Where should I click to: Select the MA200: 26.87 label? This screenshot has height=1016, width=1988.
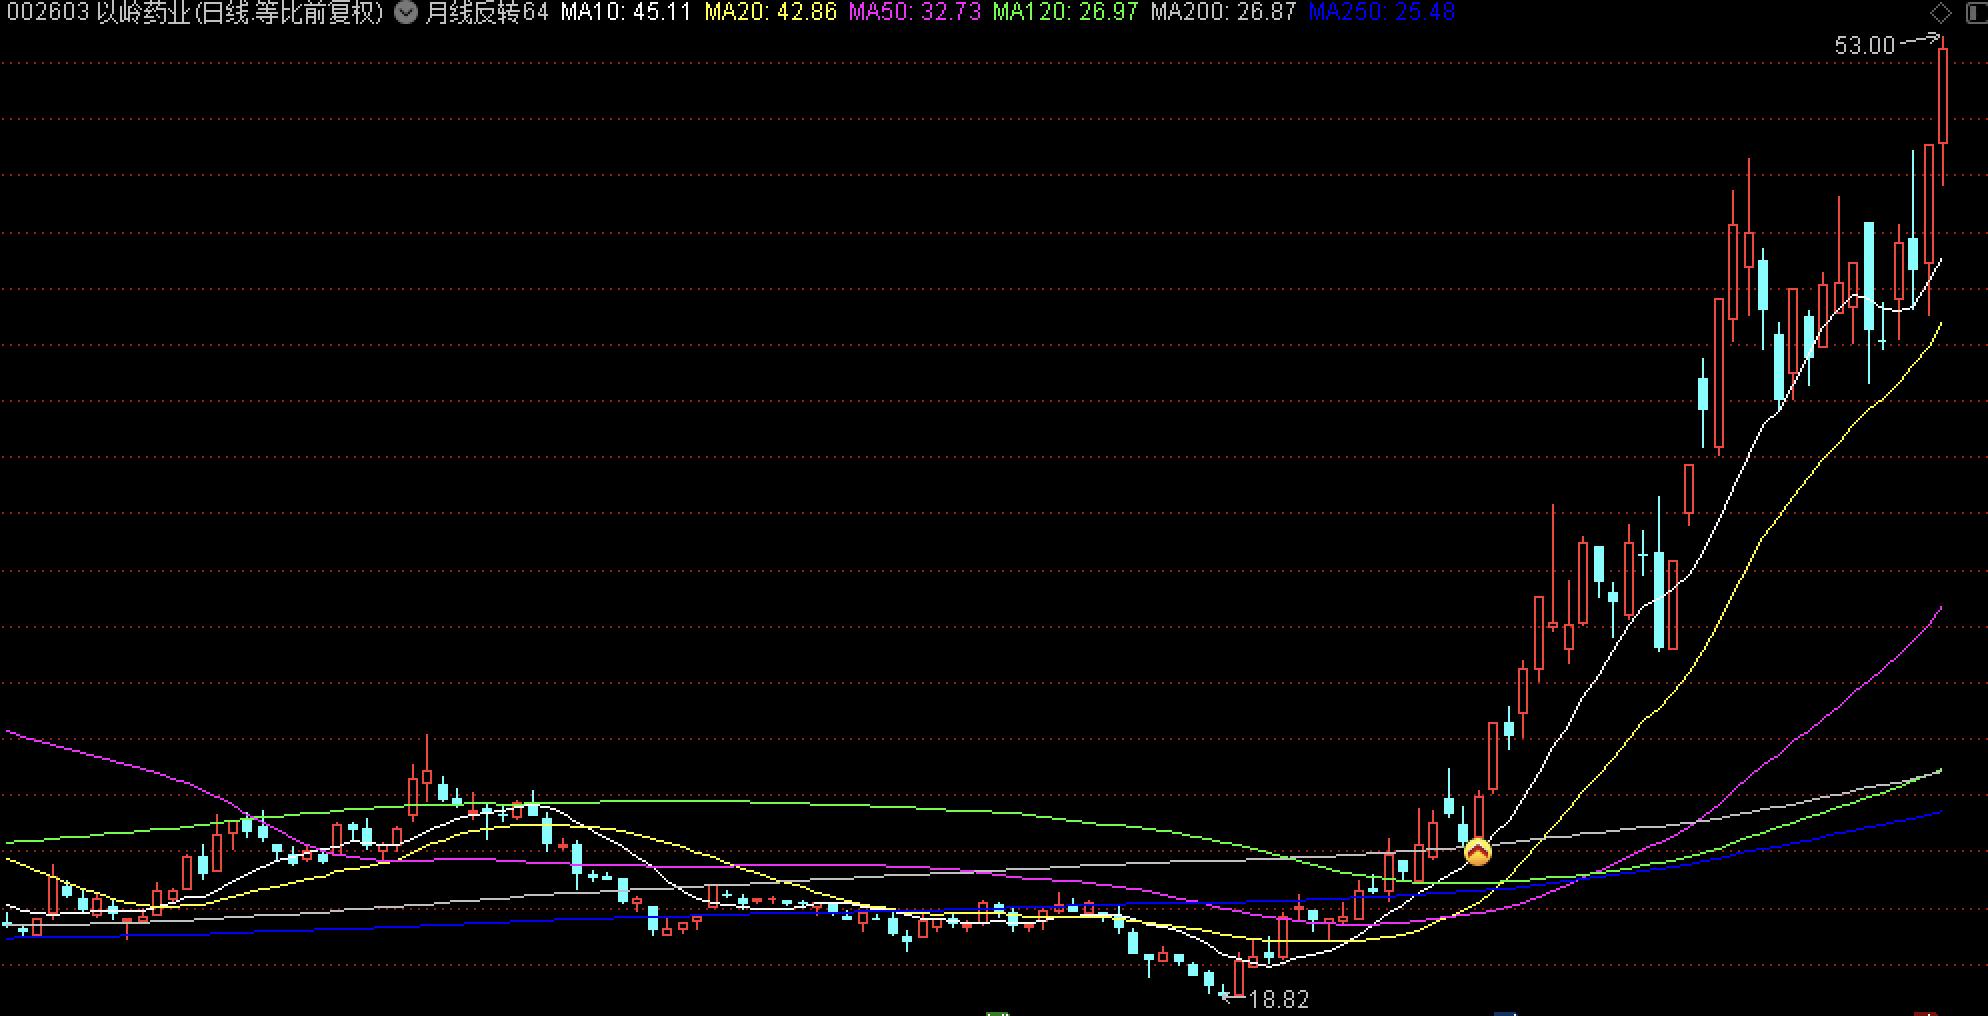click(1223, 12)
